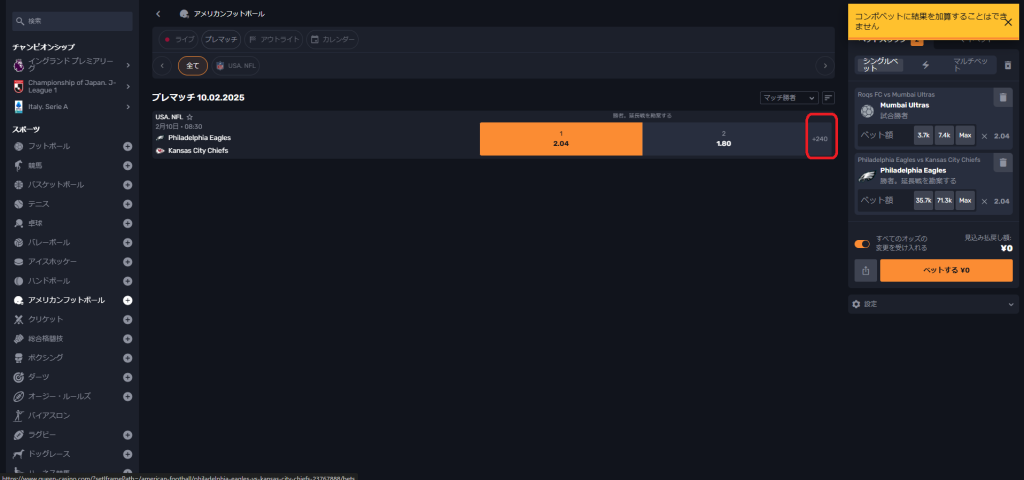
Task: Choose the バスケットボール basketball icon
Action: pos(19,185)
